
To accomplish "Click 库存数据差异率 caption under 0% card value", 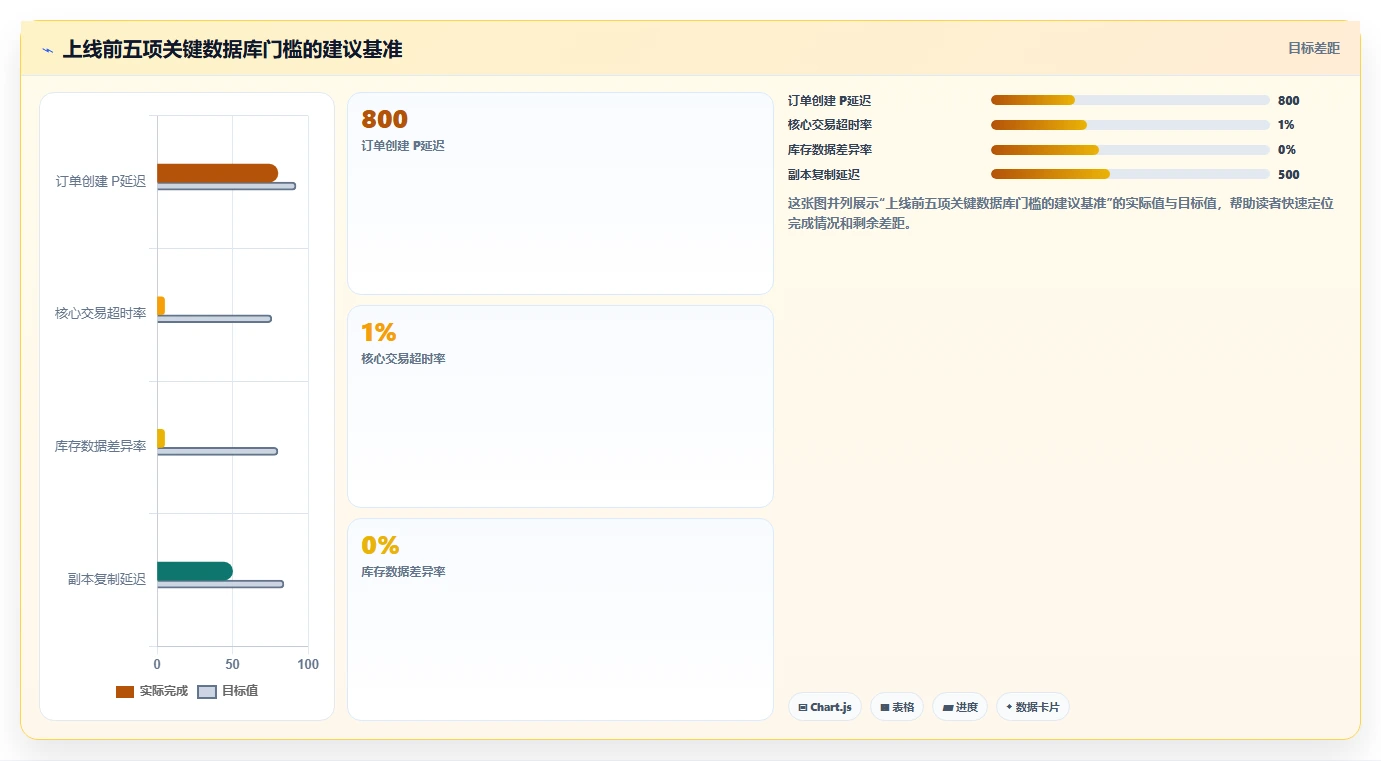I will [x=403, y=572].
